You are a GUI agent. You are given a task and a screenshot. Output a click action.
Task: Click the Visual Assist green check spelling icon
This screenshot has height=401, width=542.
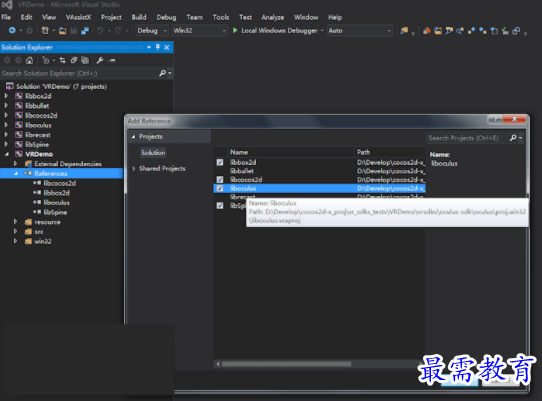click(505, 31)
